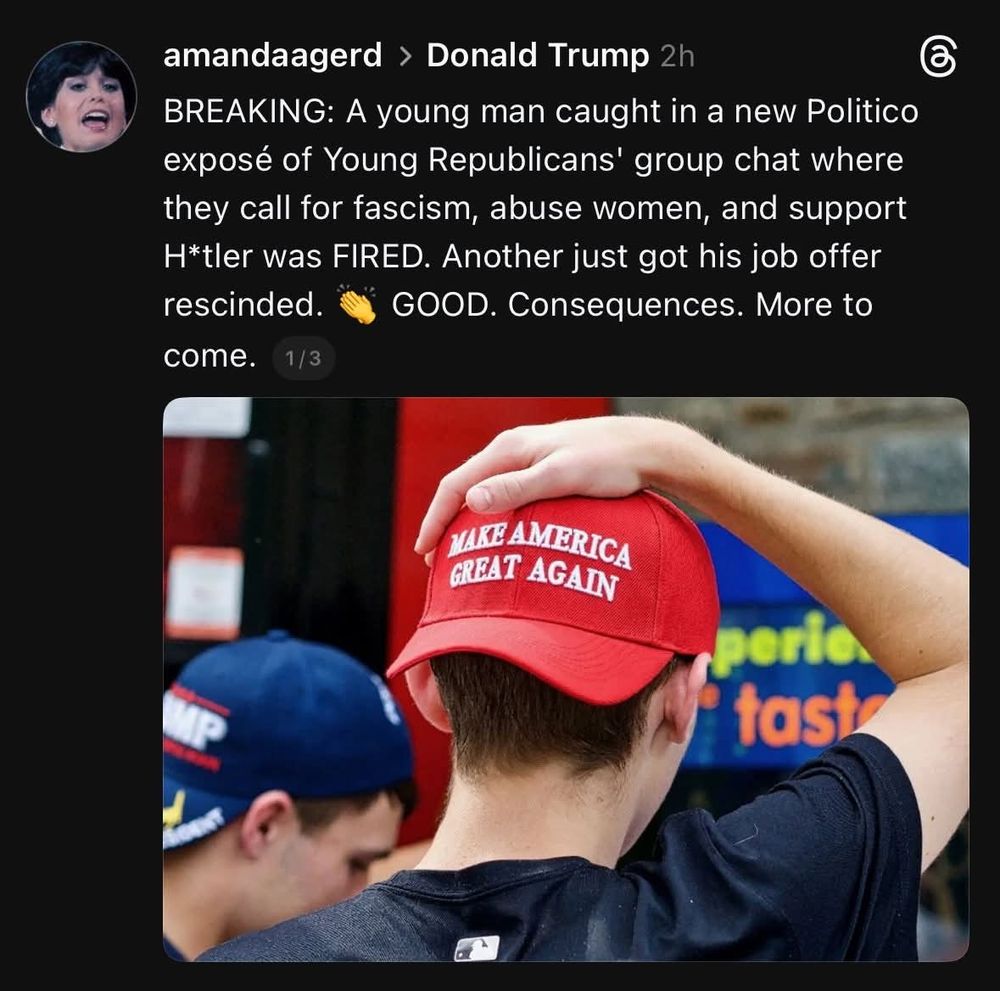This screenshot has height=991, width=1000.
Task: Click the word Politico in the post
Action: (862, 112)
